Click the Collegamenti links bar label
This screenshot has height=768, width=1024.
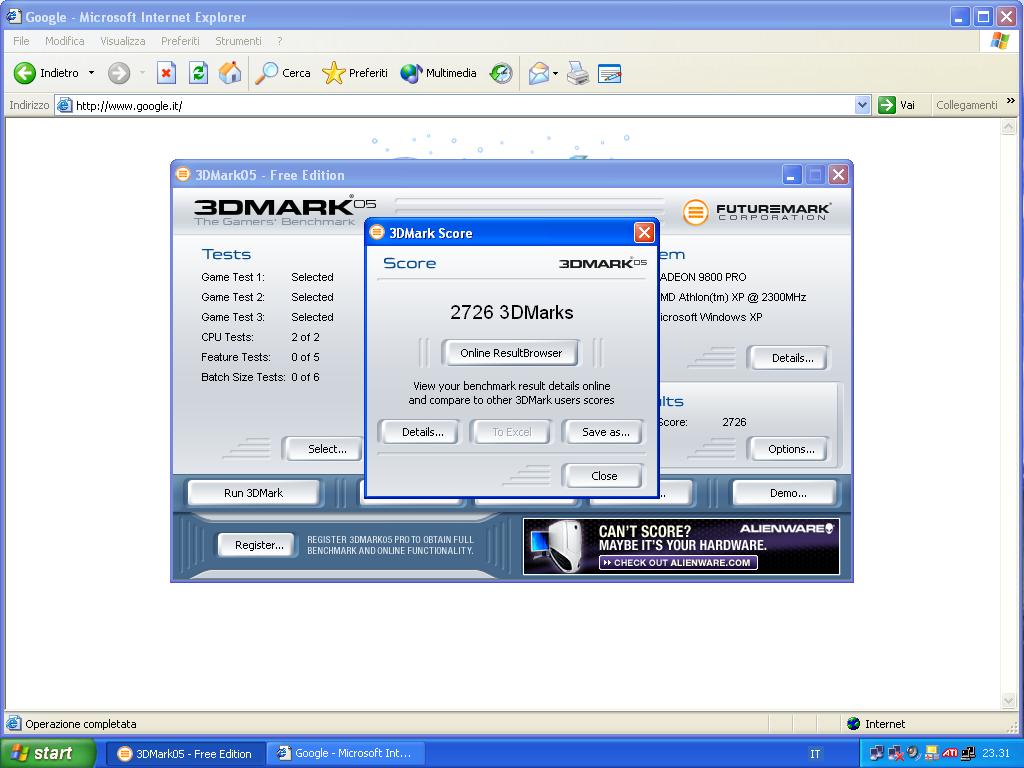pos(967,105)
